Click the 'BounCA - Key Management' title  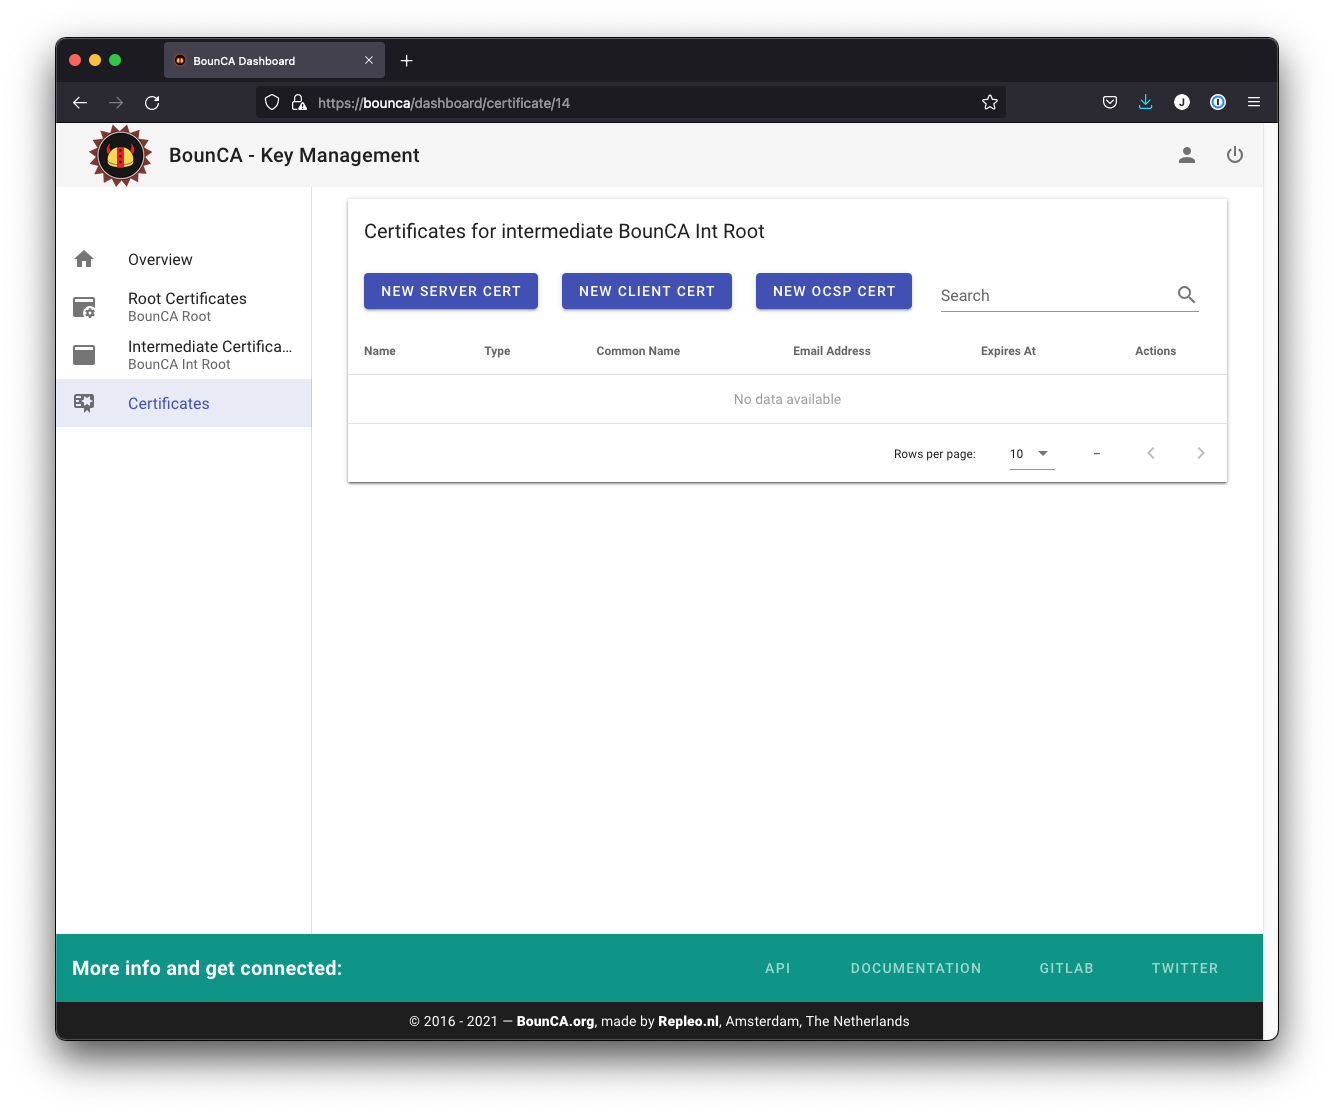pyautogui.click(x=294, y=155)
